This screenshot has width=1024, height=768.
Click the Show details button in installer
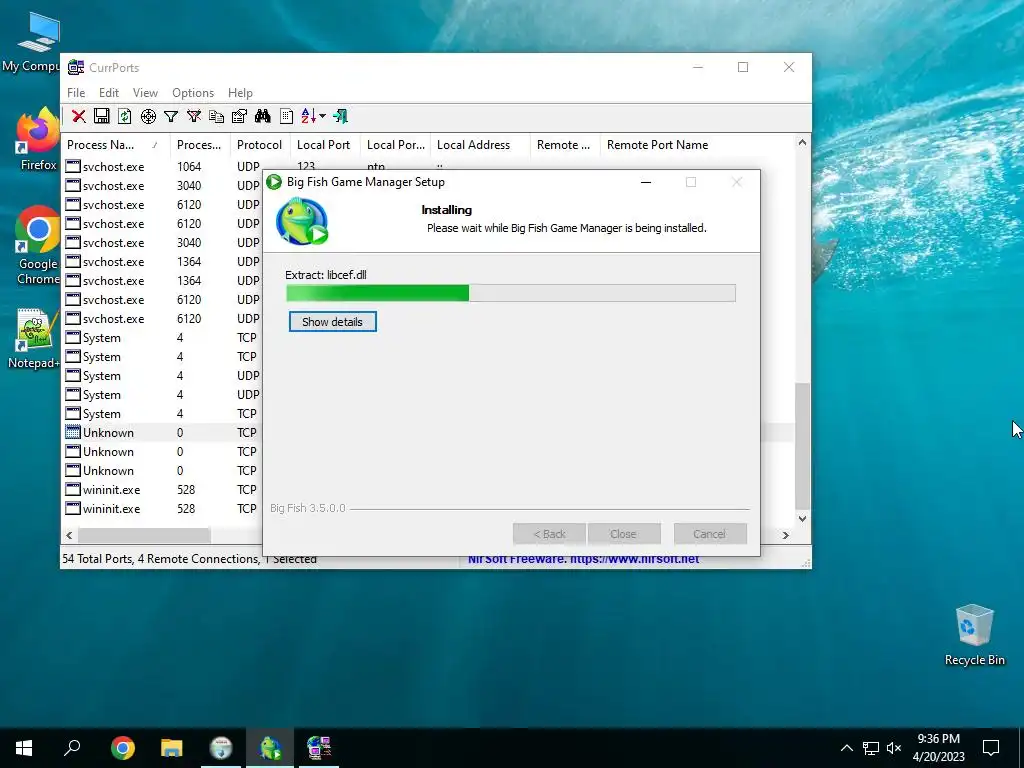[x=332, y=322]
